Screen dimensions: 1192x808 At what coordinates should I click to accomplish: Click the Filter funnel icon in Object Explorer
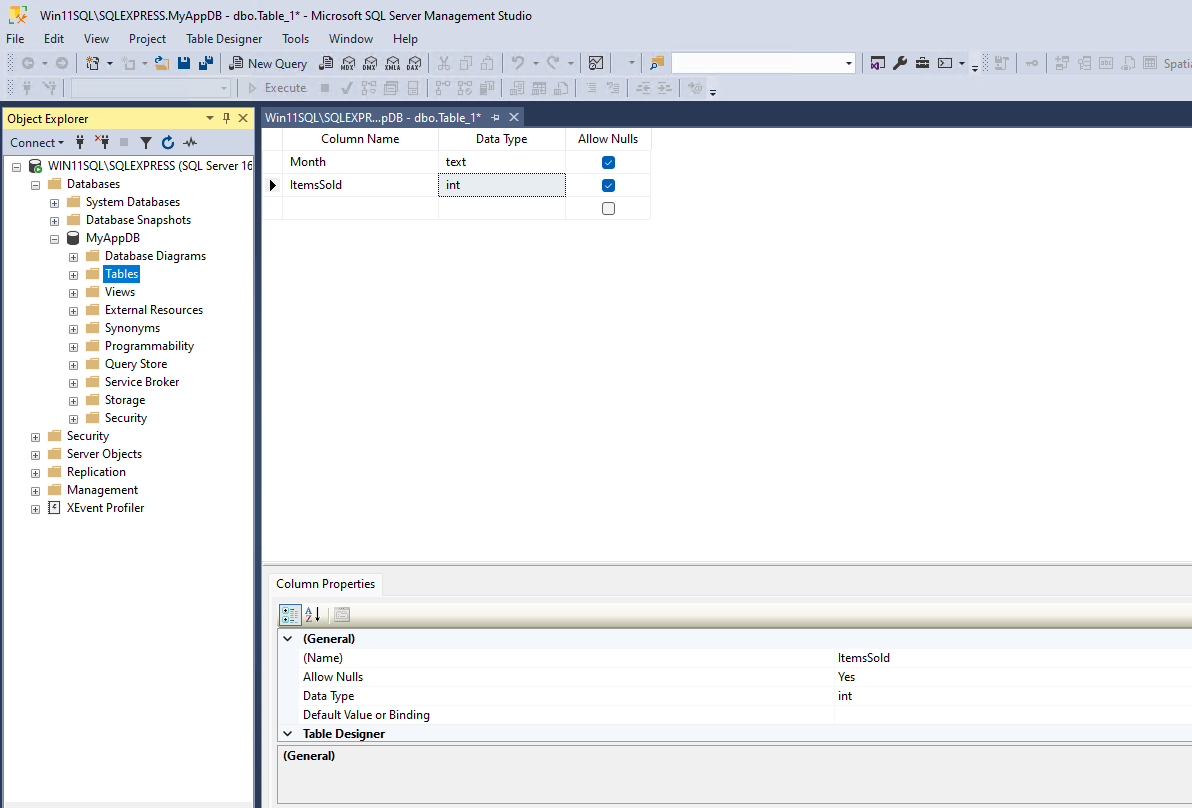[x=146, y=142]
